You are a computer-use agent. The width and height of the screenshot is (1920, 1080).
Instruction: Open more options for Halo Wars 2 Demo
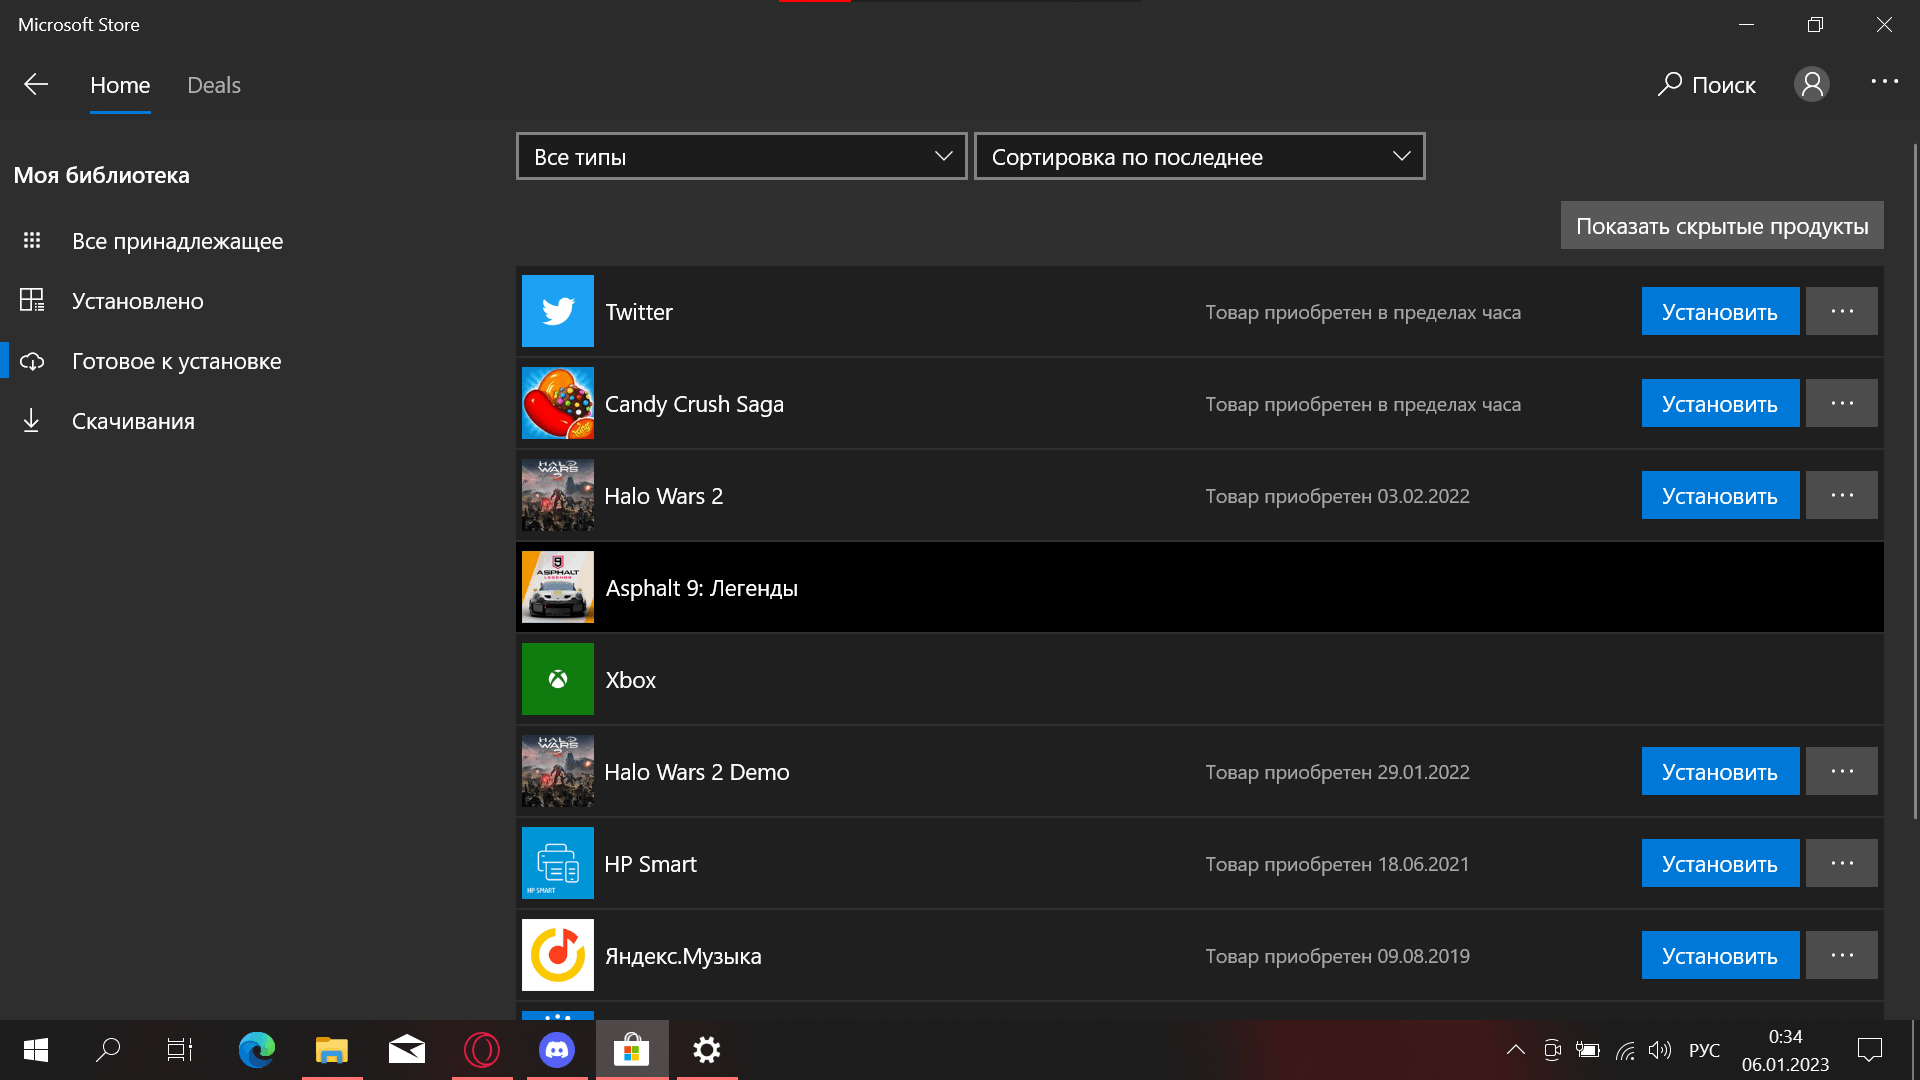(x=1842, y=771)
